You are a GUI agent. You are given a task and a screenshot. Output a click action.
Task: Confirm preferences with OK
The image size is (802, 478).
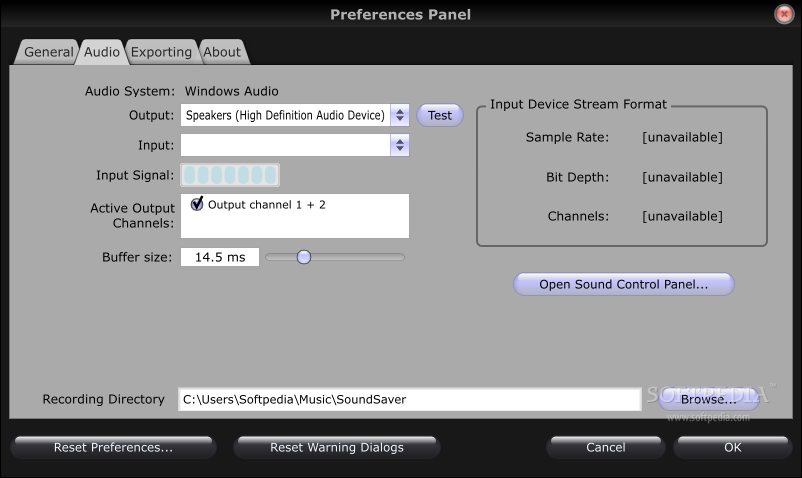coord(732,447)
